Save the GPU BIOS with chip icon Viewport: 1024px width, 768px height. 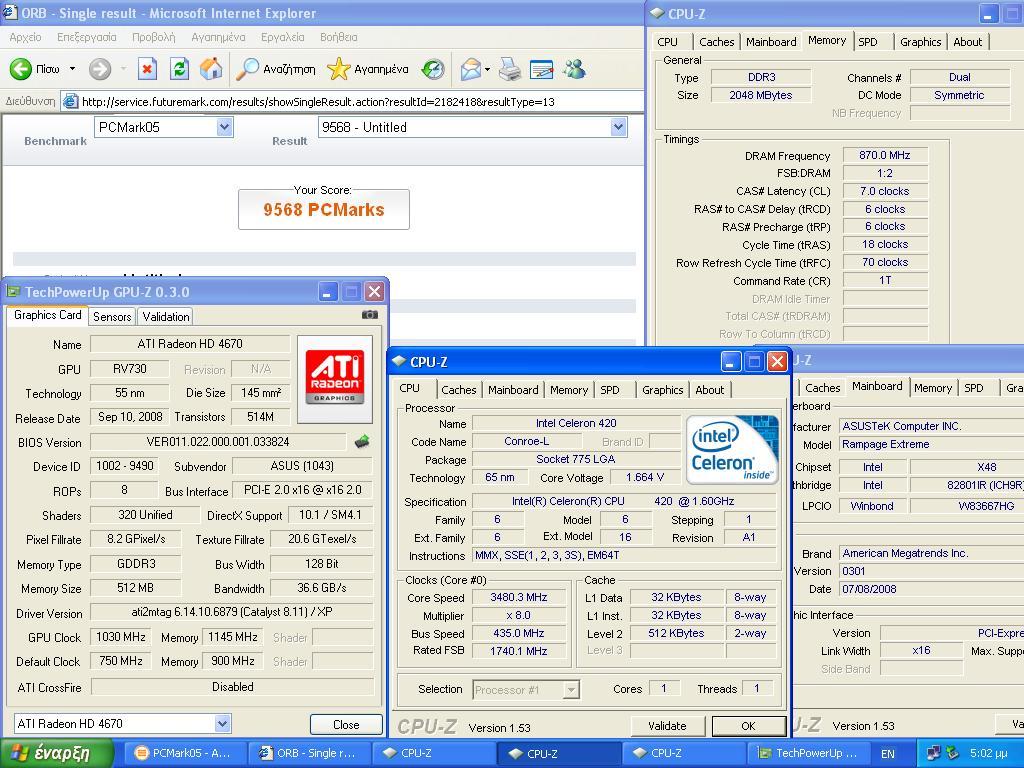point(362,442)
